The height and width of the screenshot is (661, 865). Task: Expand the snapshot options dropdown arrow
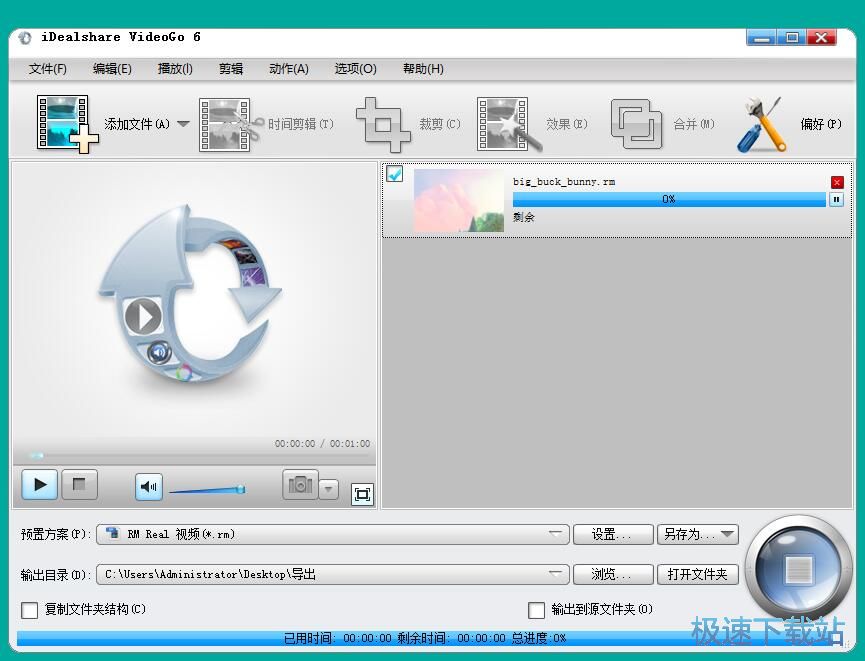click(x=329, y=489)
